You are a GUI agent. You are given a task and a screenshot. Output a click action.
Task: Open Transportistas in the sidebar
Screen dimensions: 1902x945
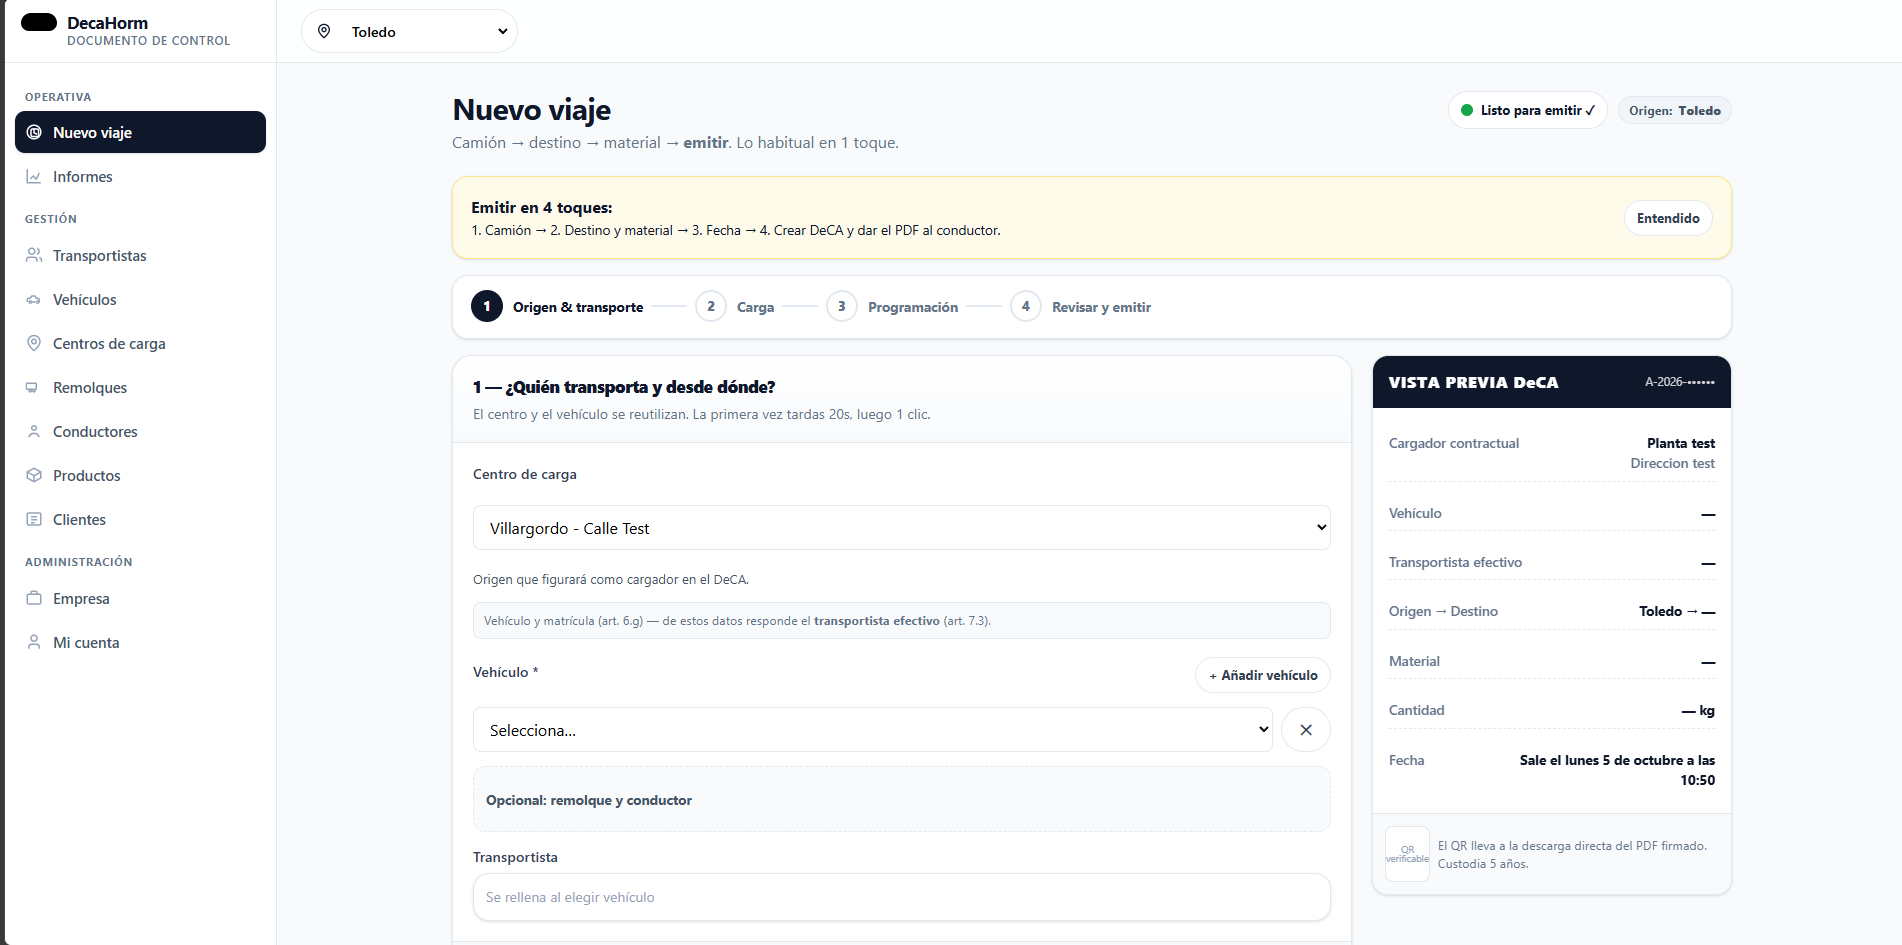140,255
